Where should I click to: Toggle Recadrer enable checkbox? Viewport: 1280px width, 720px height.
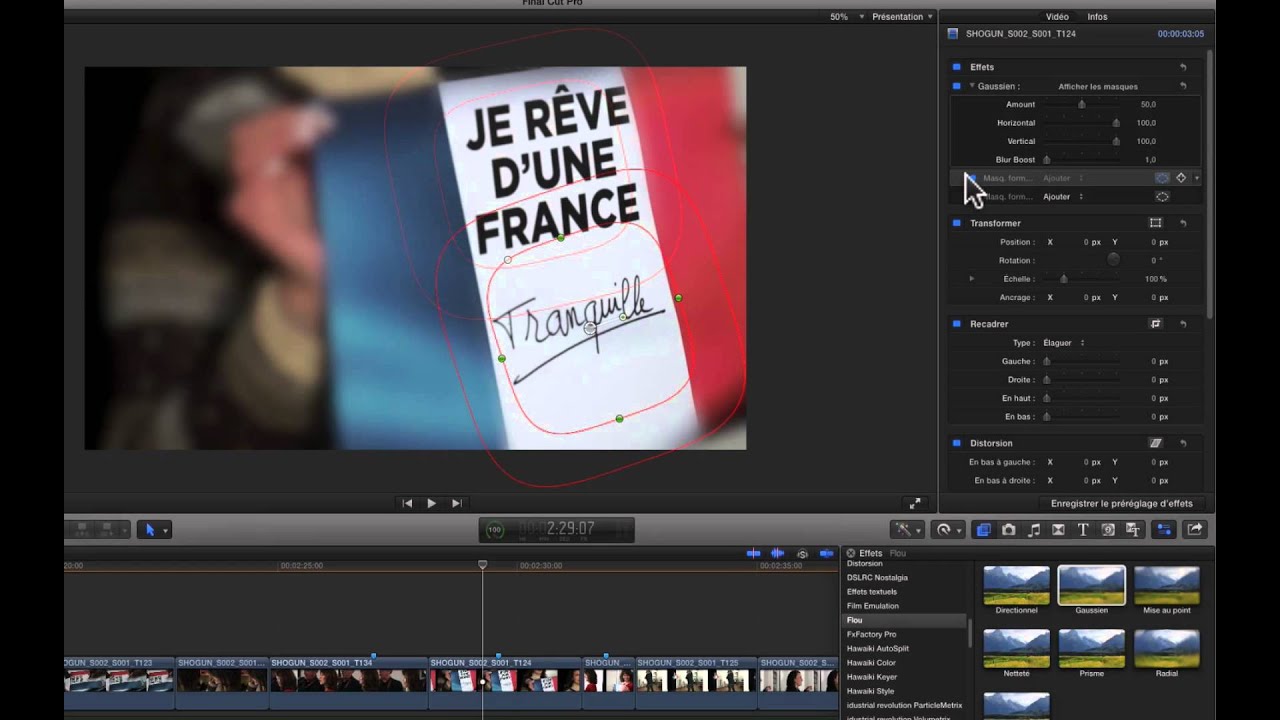(956, 324)
